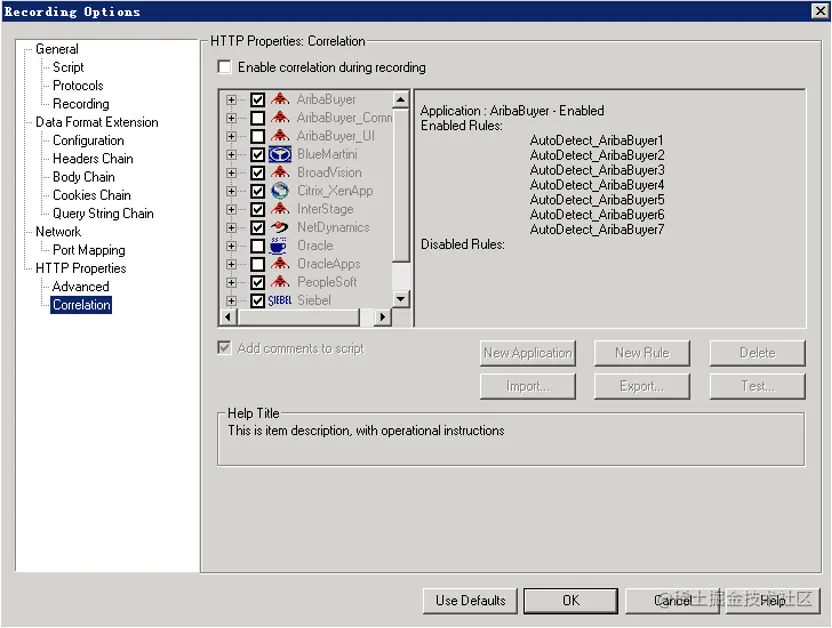The image size is (832, 628).
Task: Expand the Siebel tree node
Action: (231, 301)
